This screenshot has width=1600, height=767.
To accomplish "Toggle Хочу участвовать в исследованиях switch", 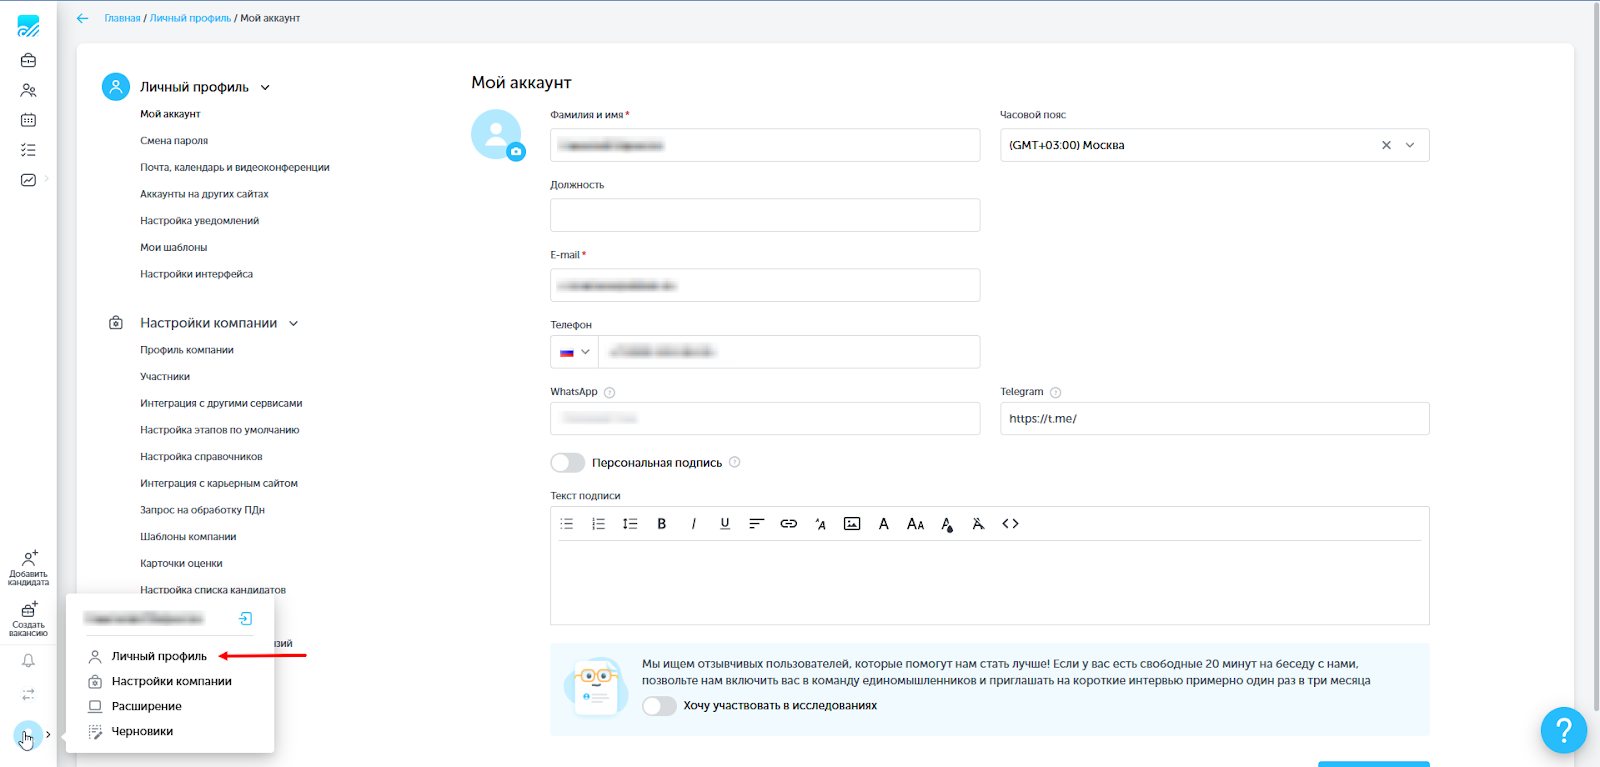I will pos(659,706).
